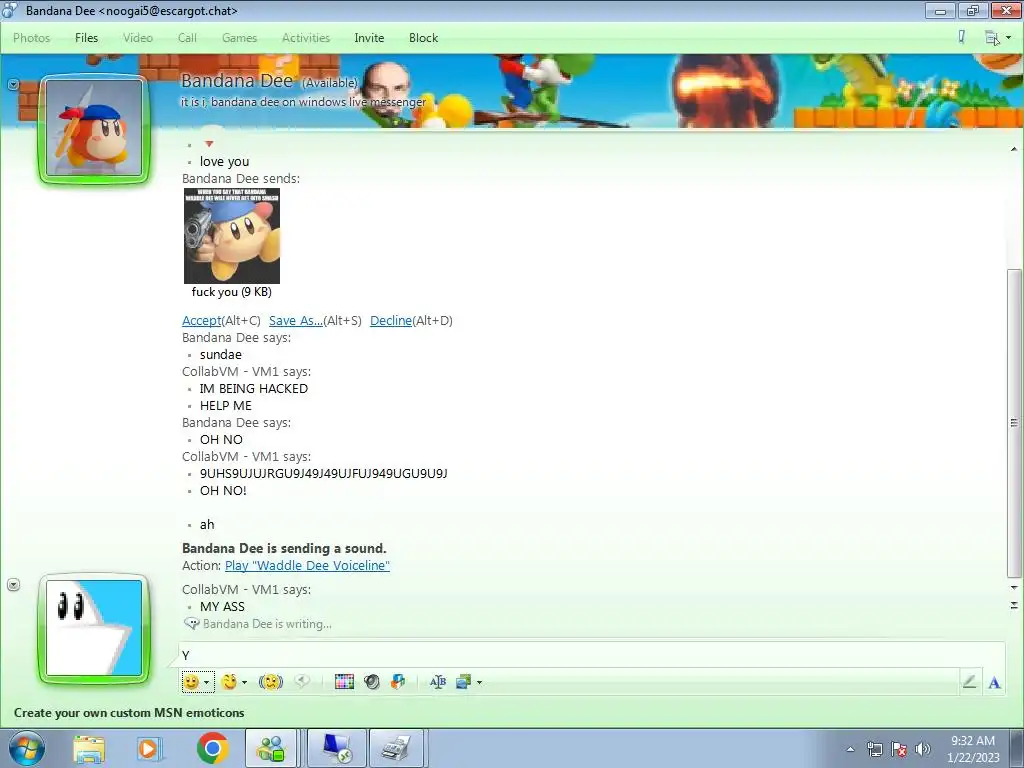Switch to text typing mode A
The height and width of the screenshot is (768, 1024).
point(995,682)
